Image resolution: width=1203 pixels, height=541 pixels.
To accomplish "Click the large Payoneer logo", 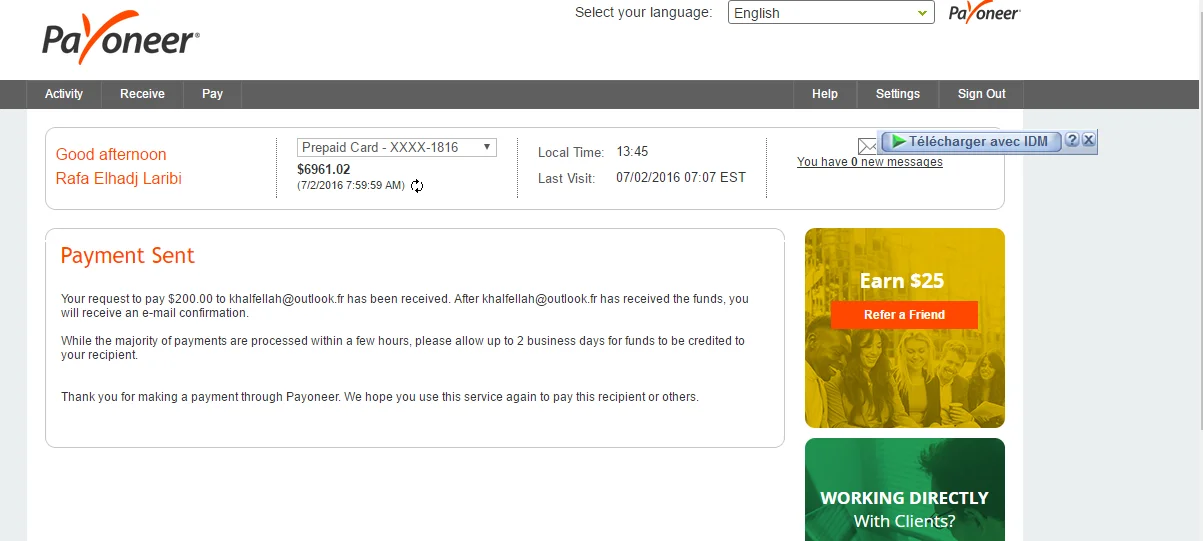I will click(x=121, y=41).
